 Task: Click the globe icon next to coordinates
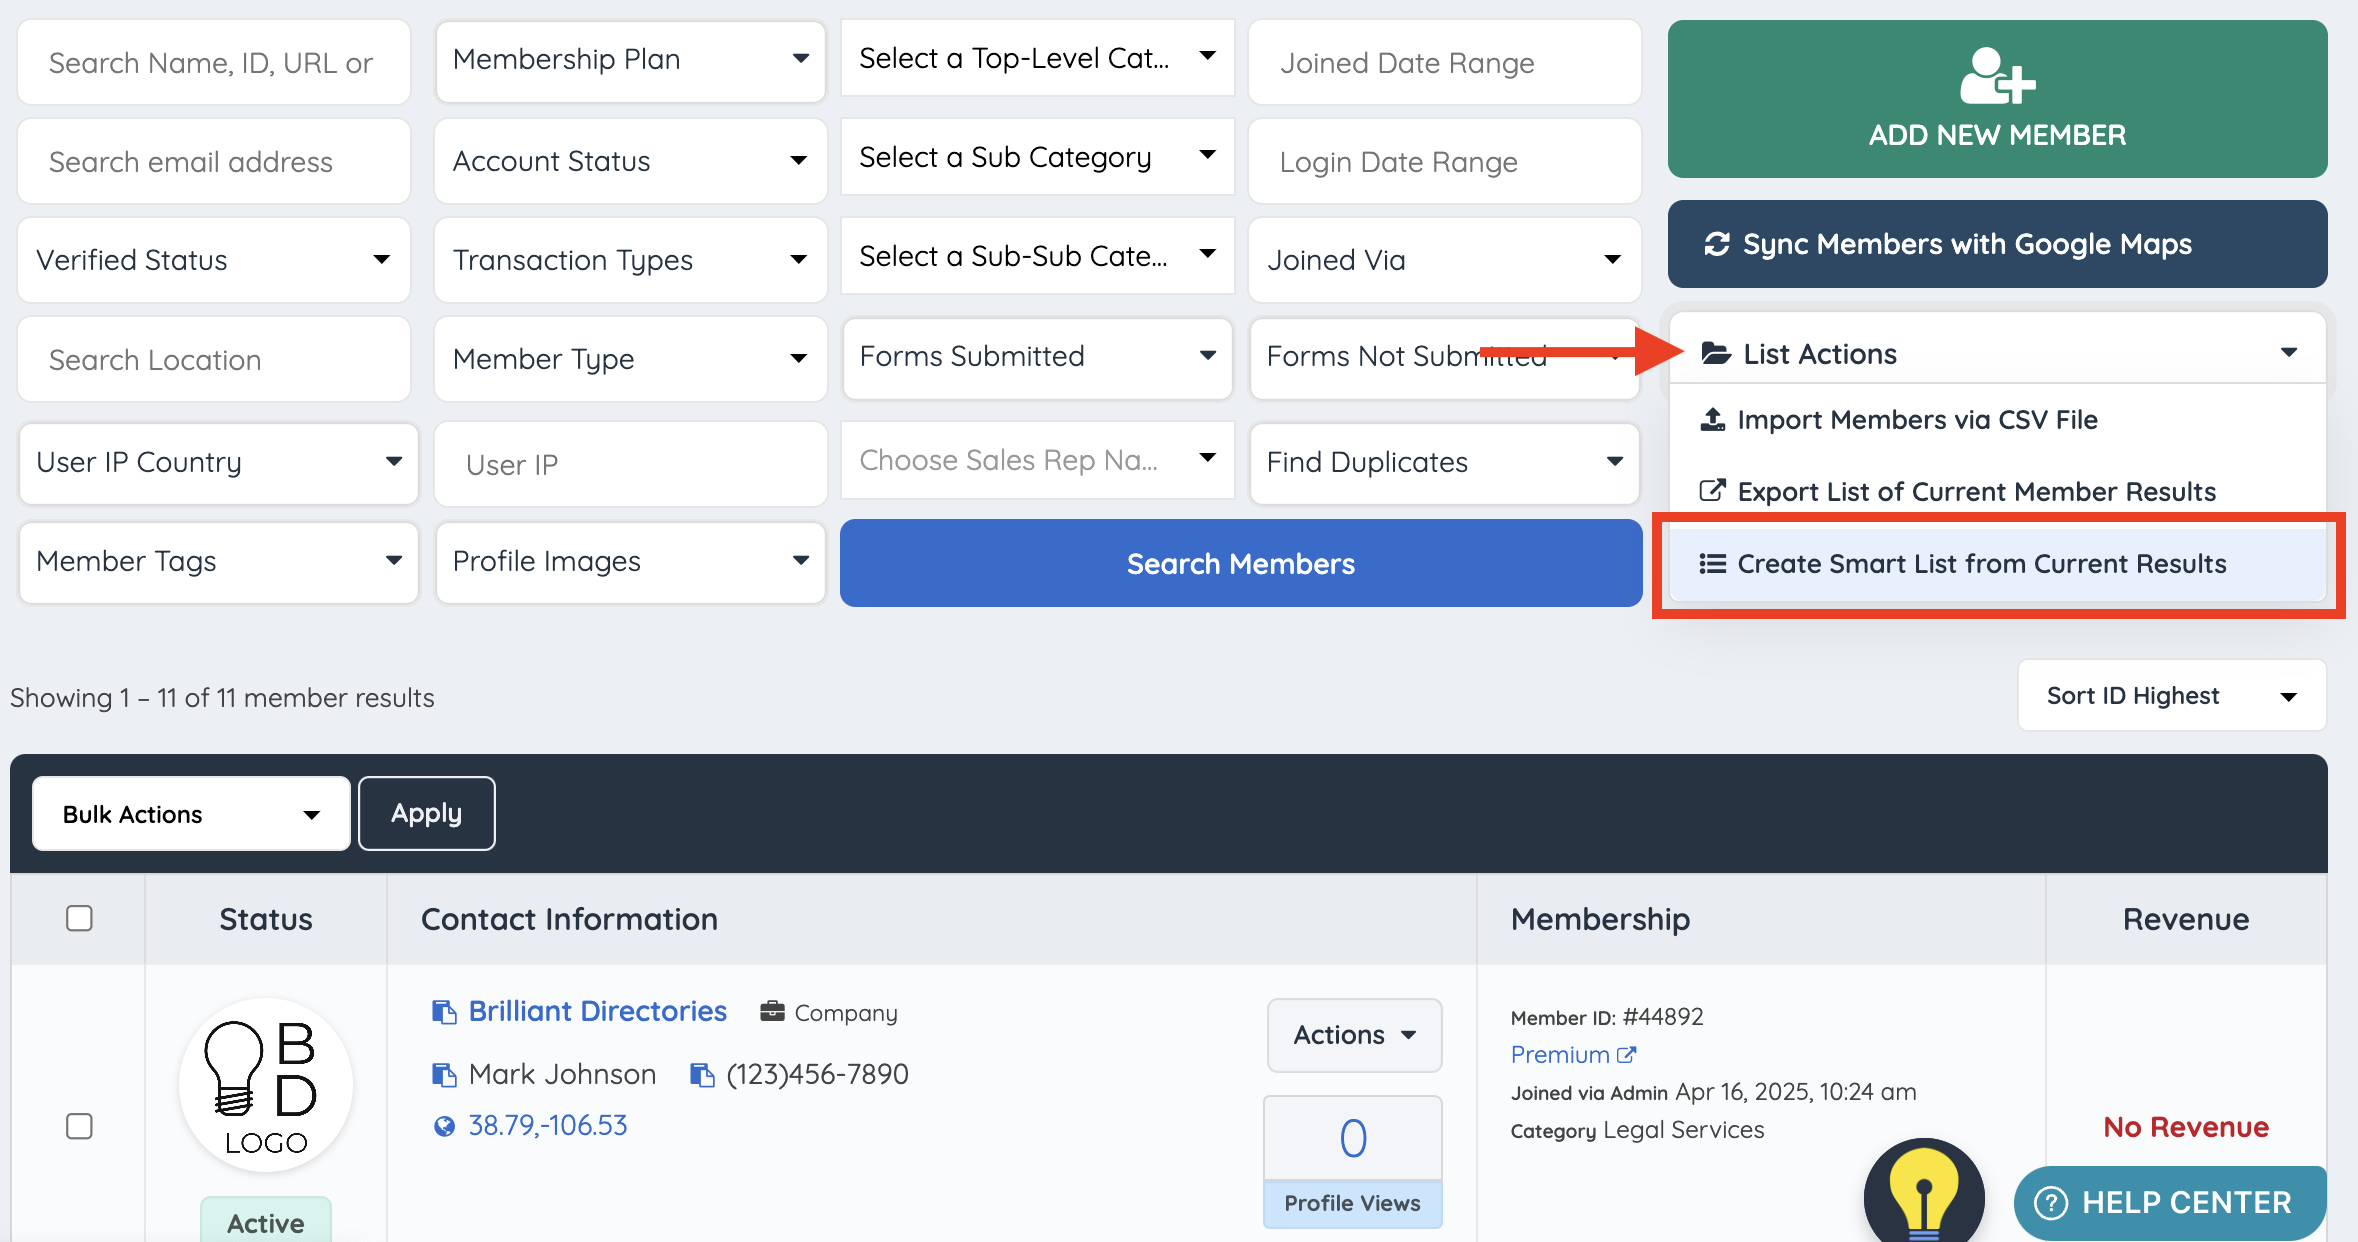(444, 1127)
